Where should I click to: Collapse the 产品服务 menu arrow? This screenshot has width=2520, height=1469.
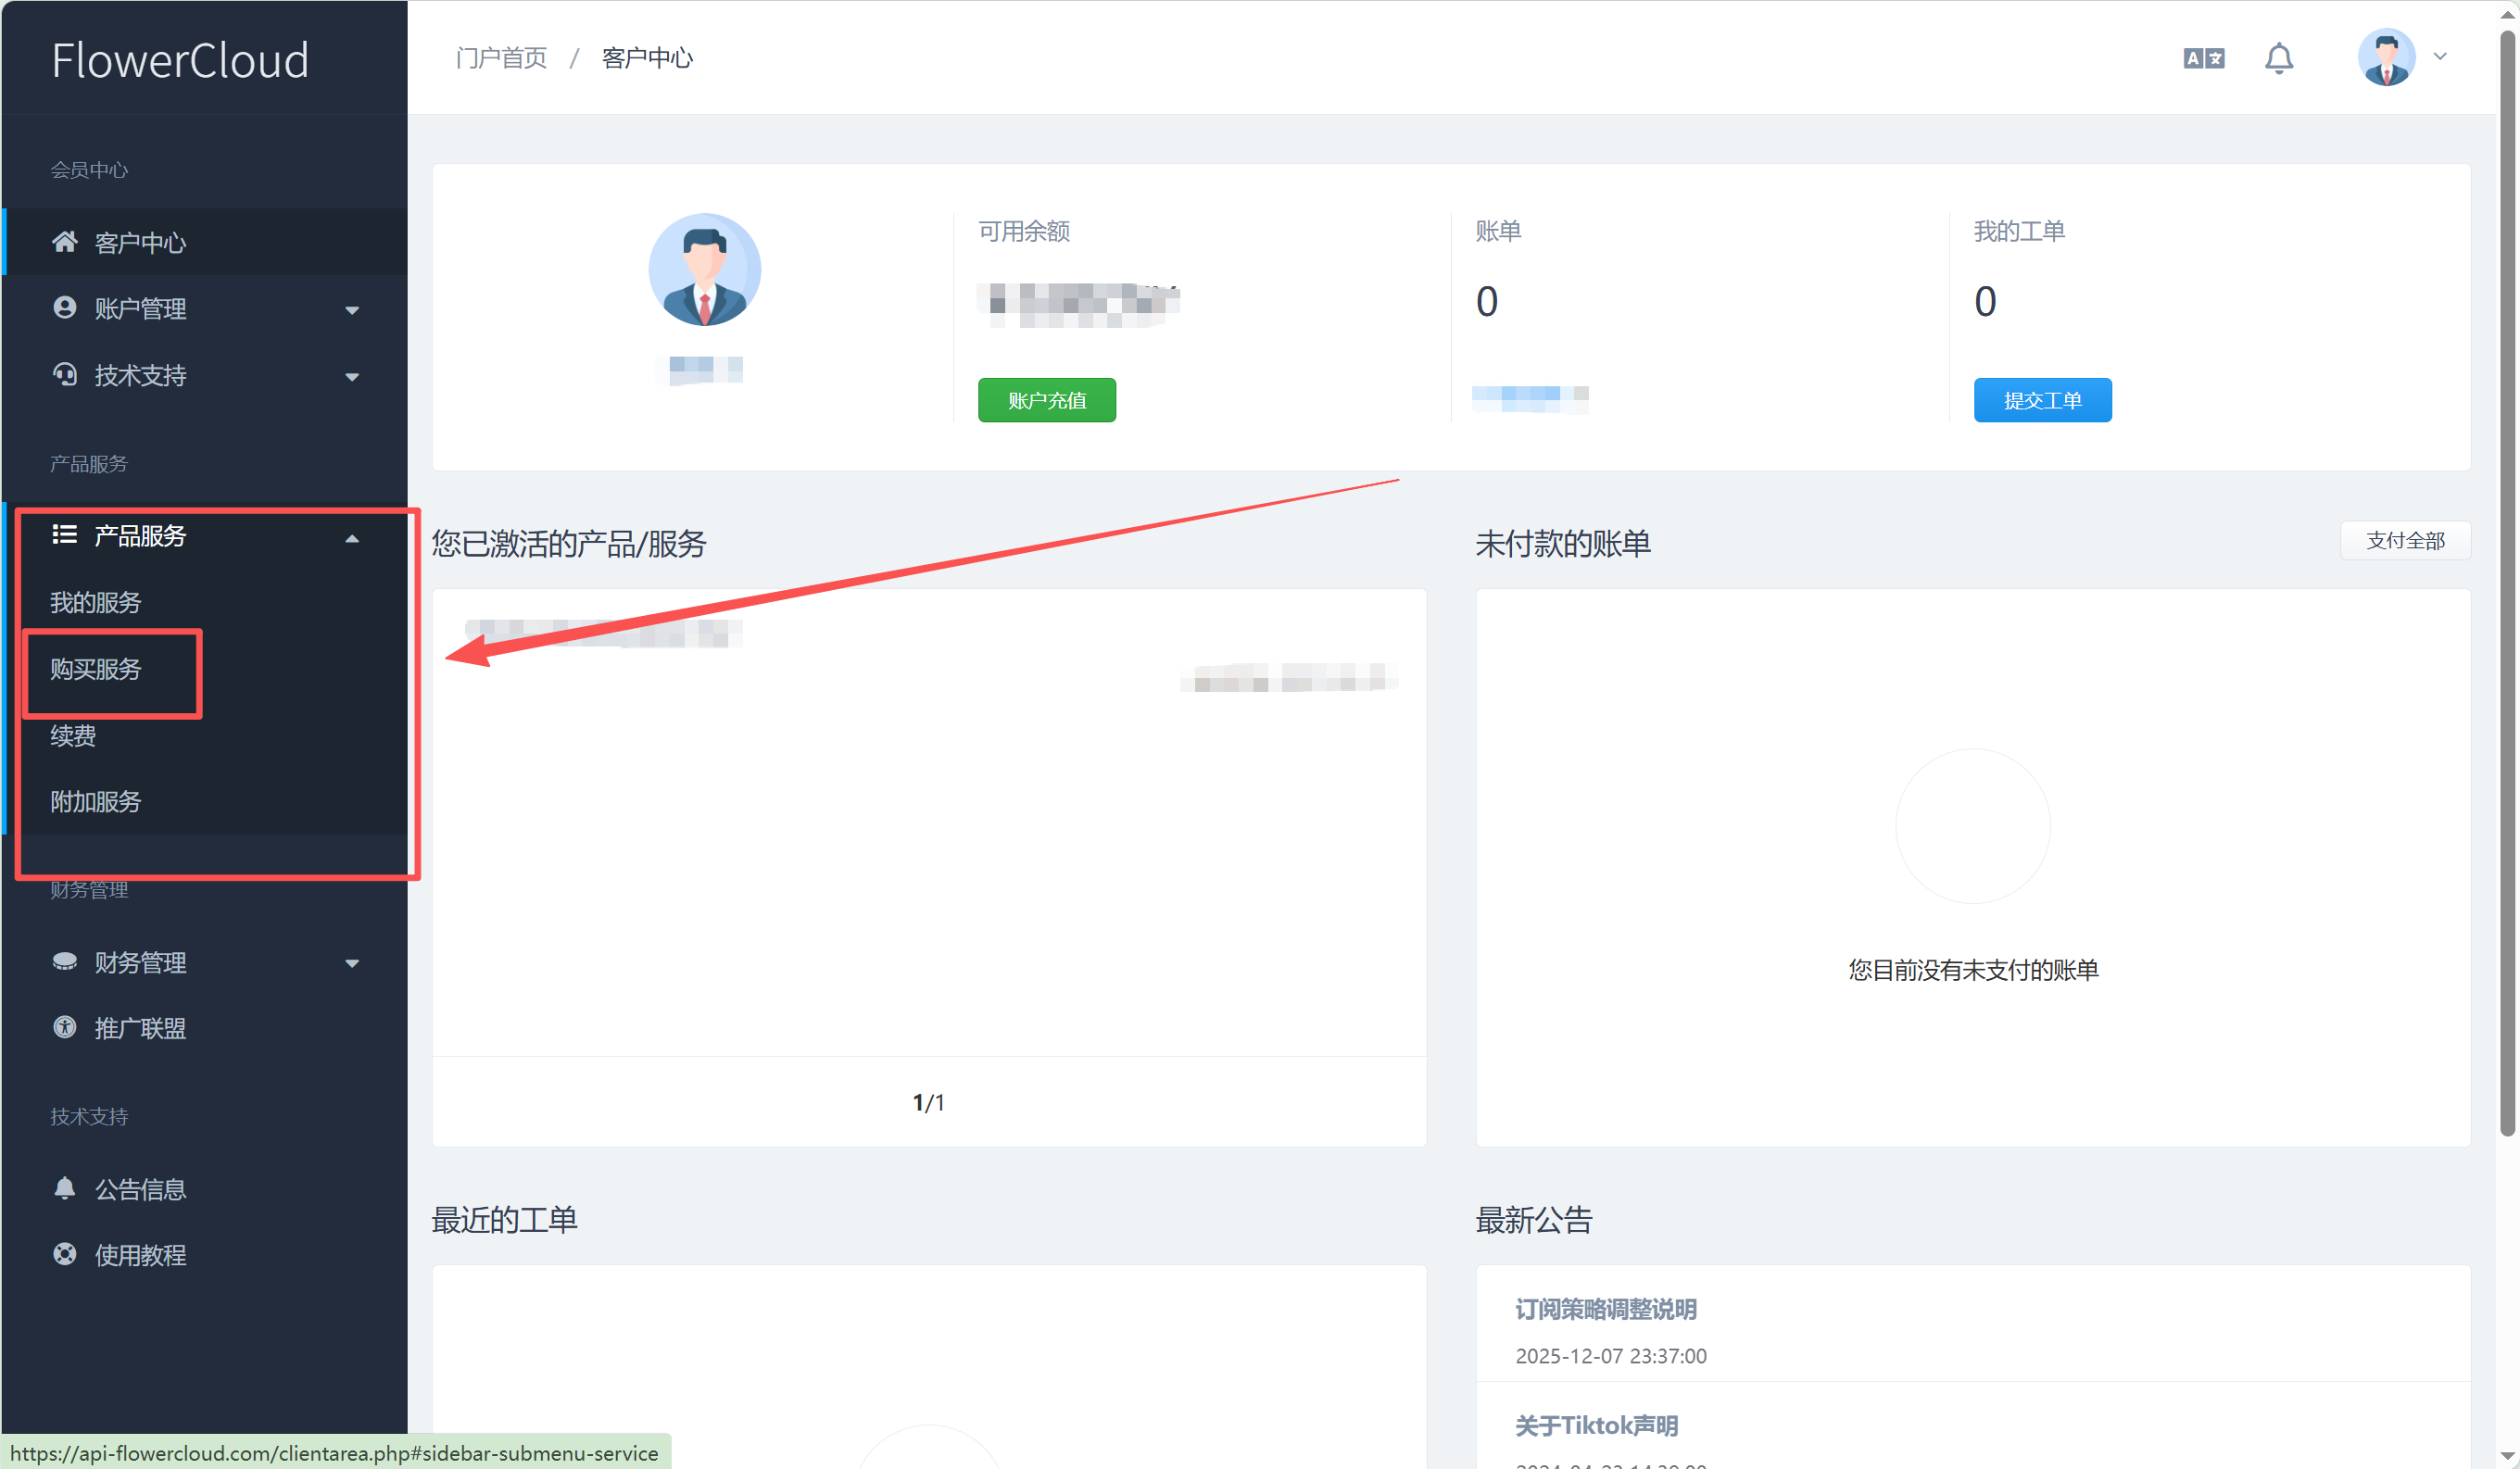pos(352,538)
